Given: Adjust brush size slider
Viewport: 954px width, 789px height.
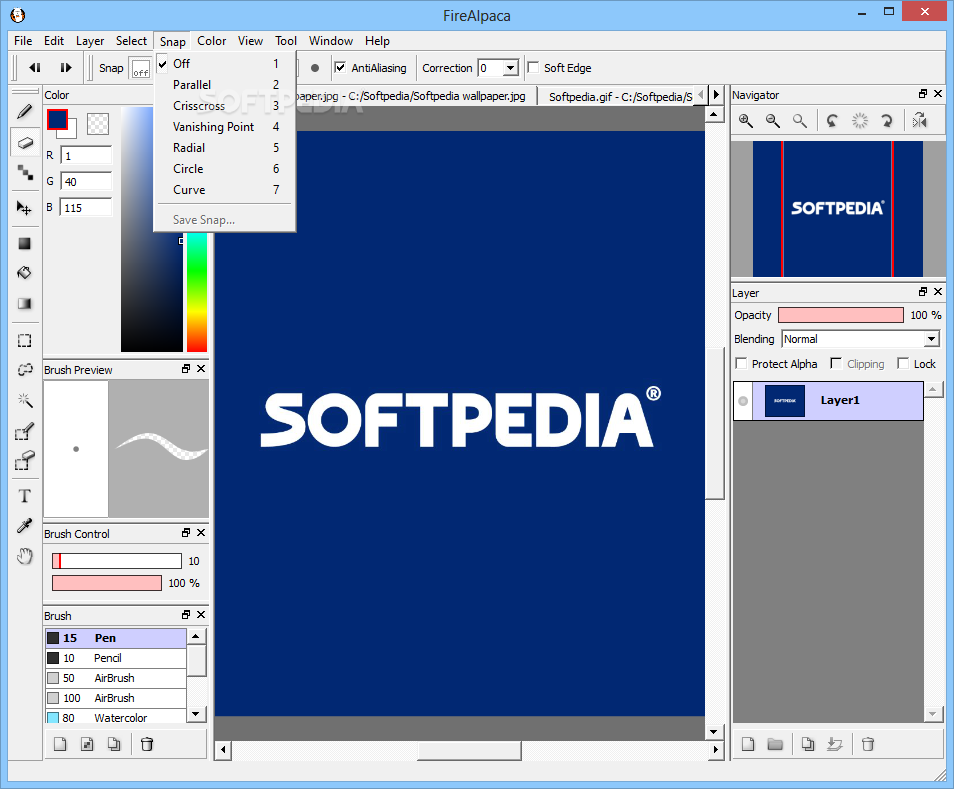Looking at the screenshot, I should click(x=117, y=561).
